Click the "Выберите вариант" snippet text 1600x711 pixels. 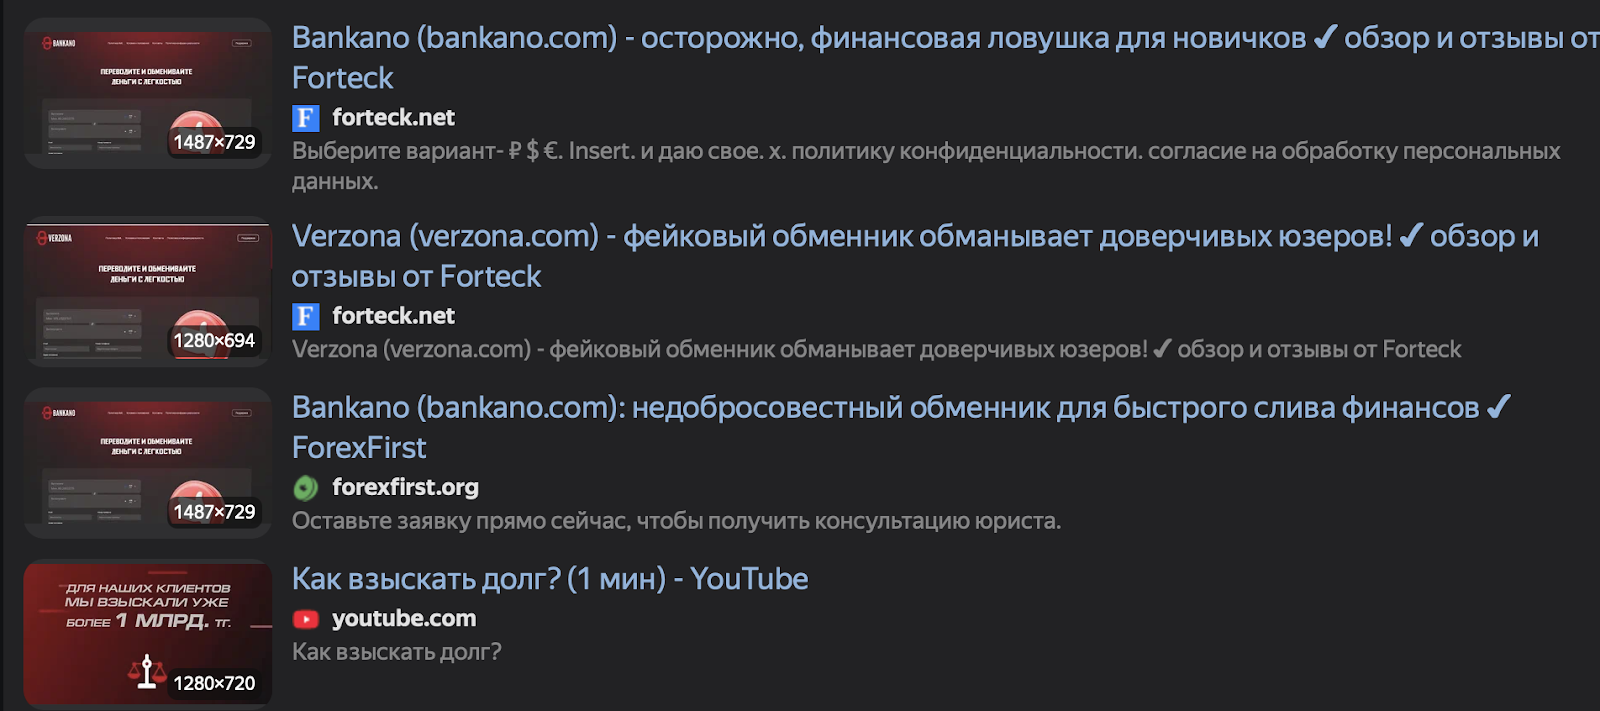(925, 152)
